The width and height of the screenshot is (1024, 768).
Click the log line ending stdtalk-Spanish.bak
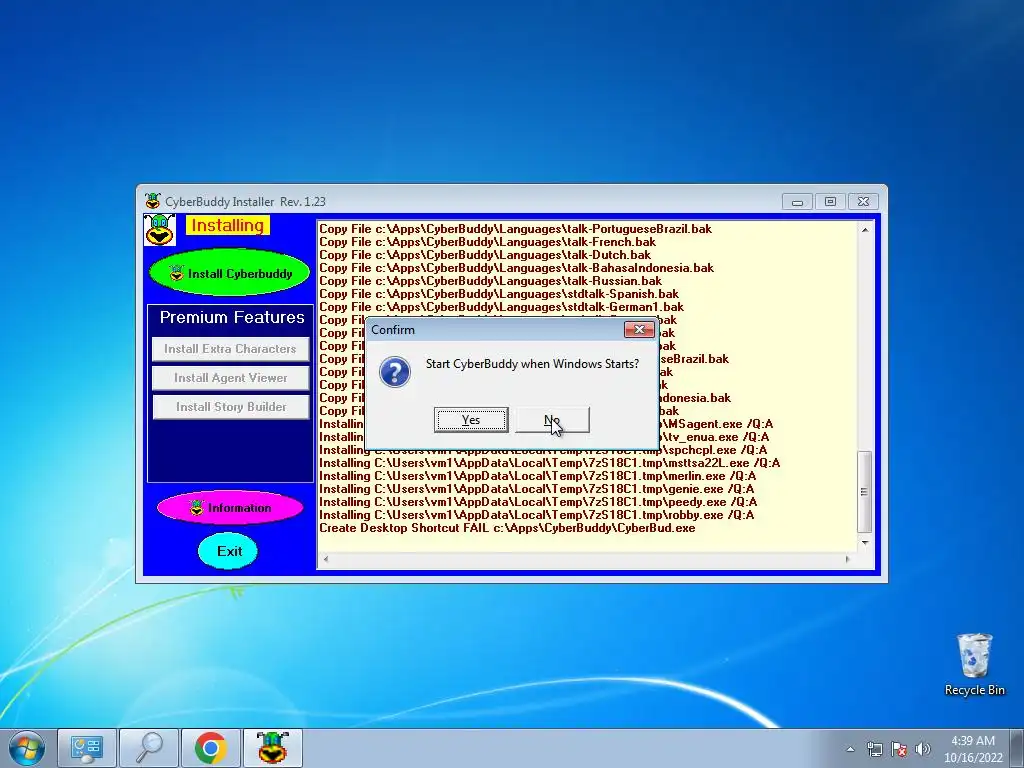[499, 294]
